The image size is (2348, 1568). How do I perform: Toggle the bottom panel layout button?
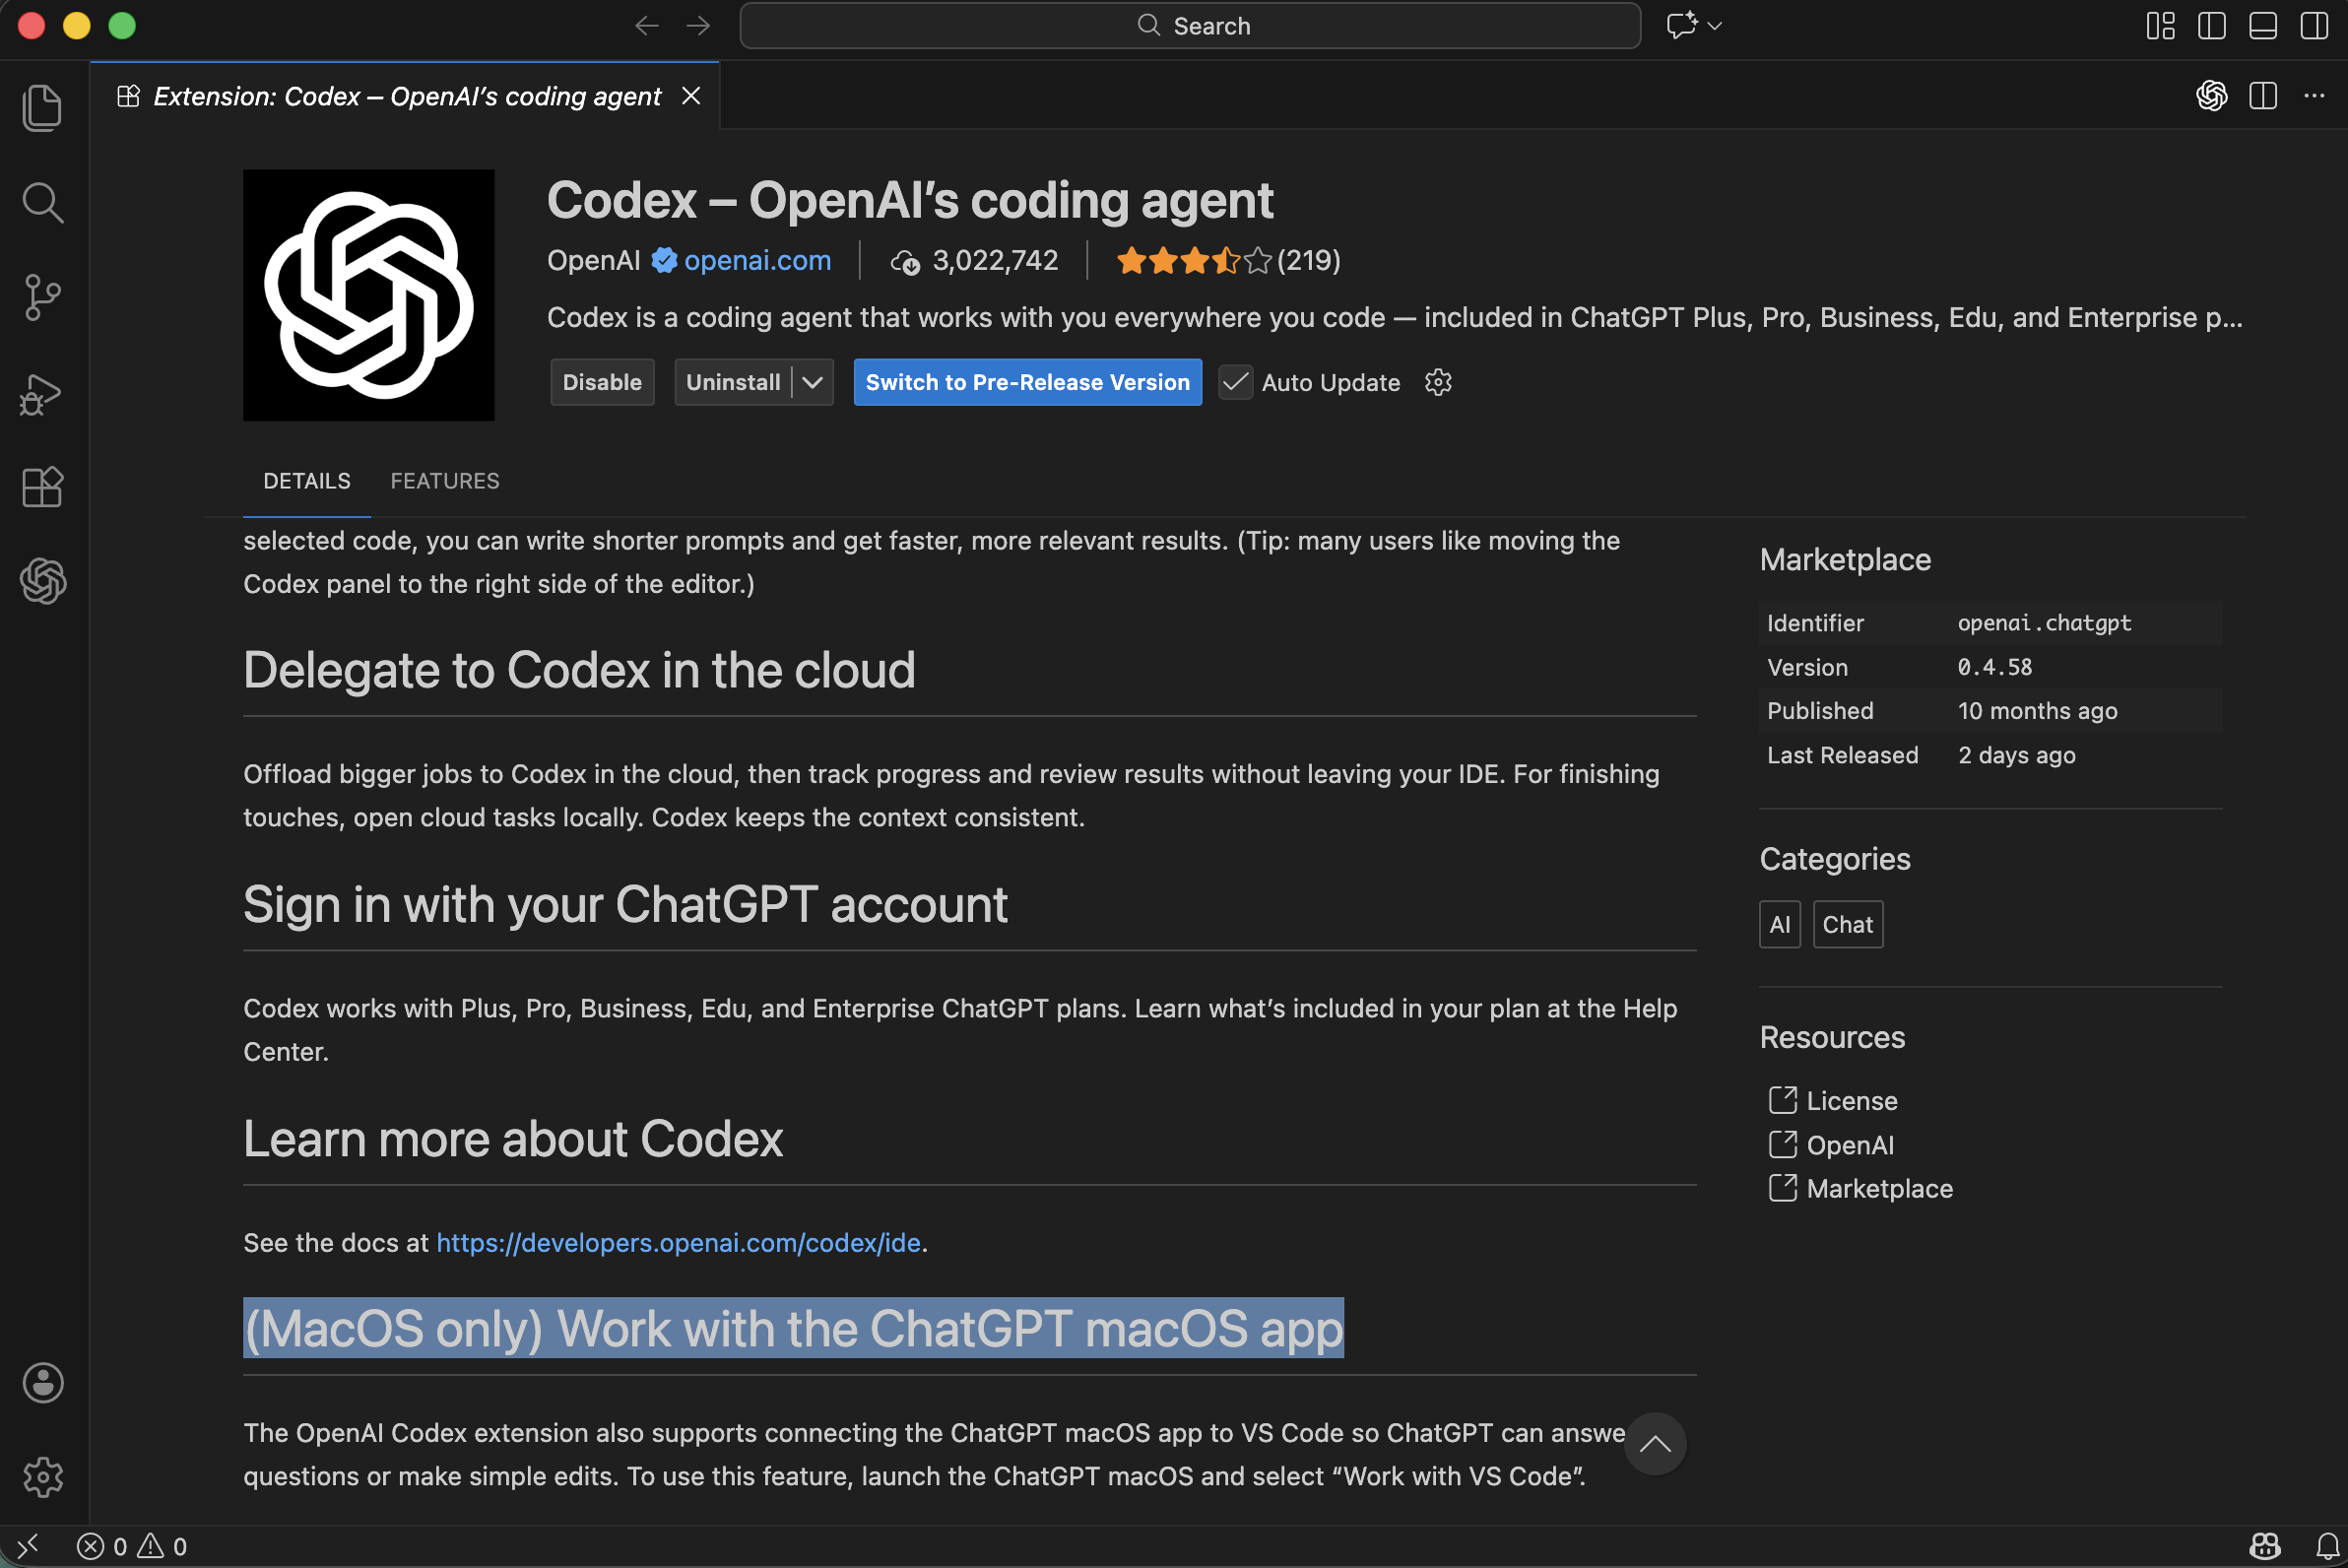(x=2262, y=26)
